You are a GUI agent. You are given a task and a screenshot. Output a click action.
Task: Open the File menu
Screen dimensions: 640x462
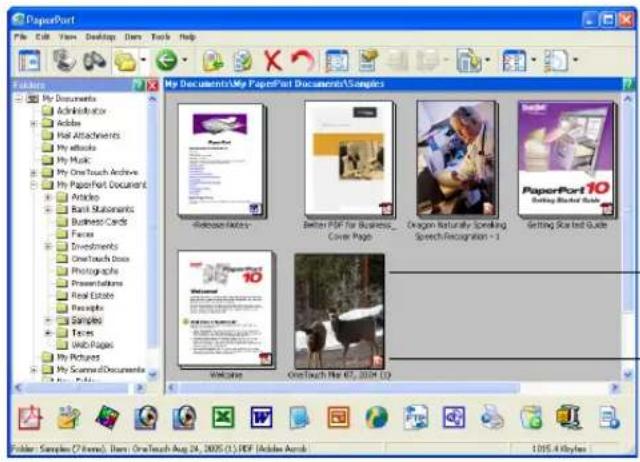point(20,37)
